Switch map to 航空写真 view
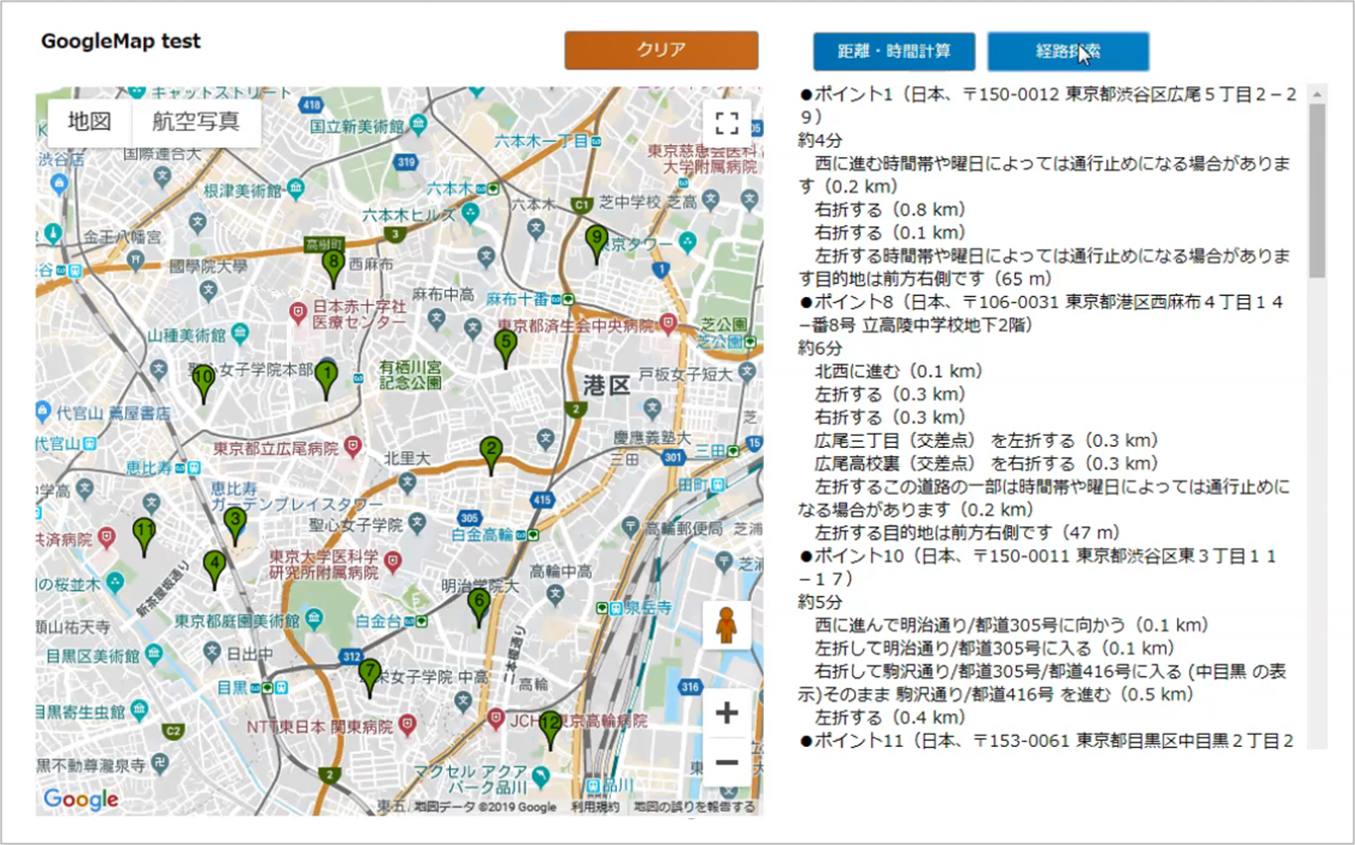 tap(197, 122)
